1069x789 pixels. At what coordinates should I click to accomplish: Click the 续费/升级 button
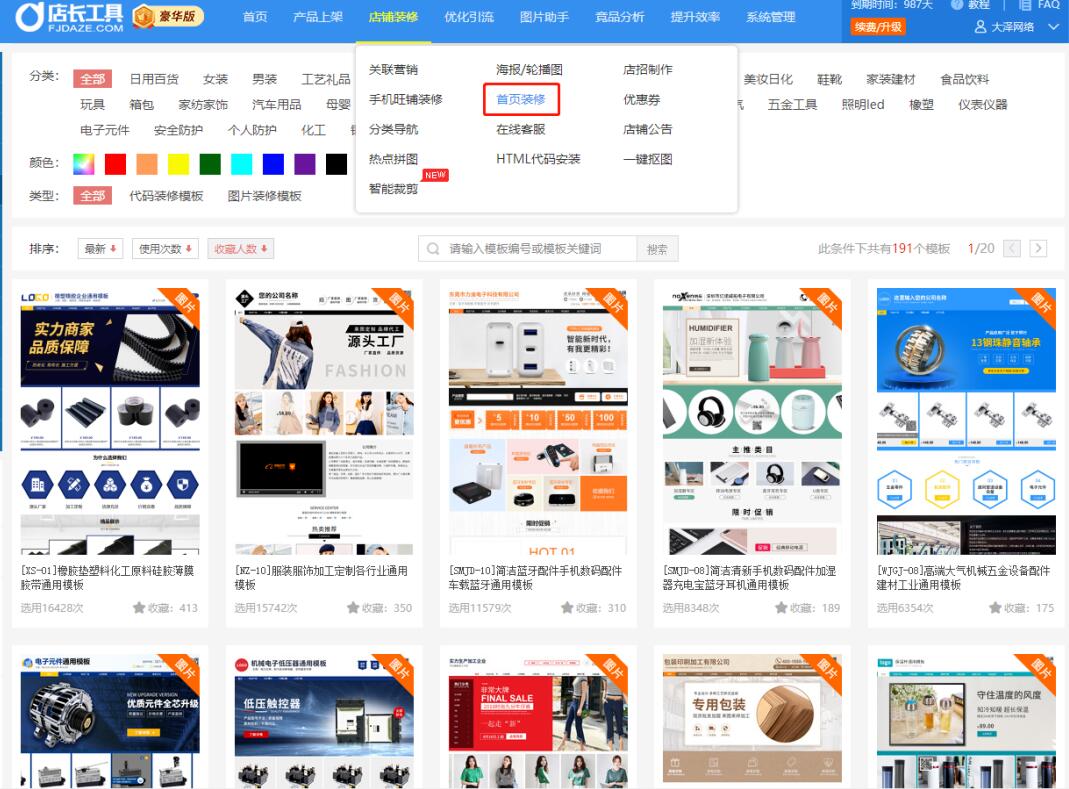[x=878, y=27]
